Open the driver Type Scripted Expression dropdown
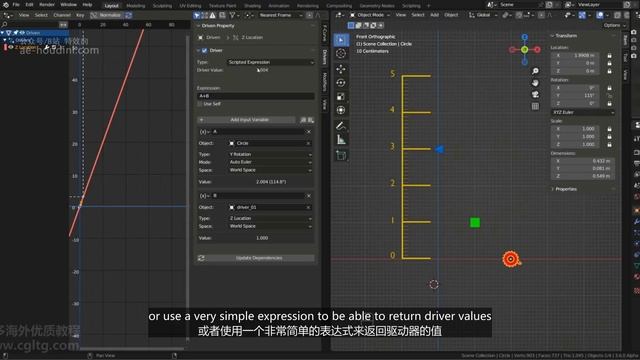The image size is (640, 360). [271, 62]
